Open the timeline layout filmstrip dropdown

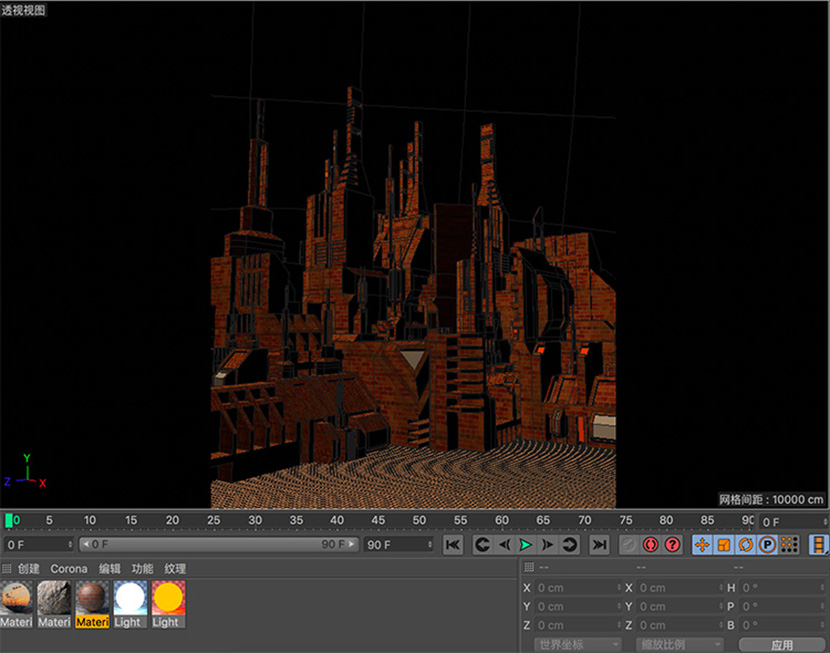(819, 545)
